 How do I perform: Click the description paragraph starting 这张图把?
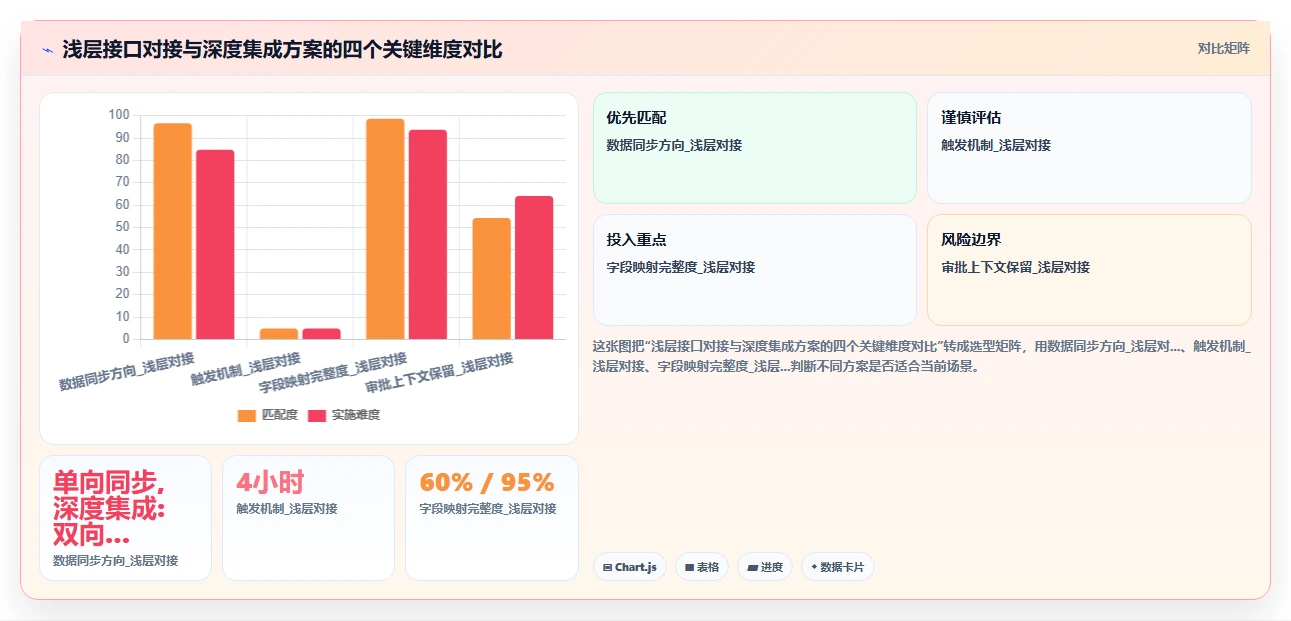click(922, 355)
